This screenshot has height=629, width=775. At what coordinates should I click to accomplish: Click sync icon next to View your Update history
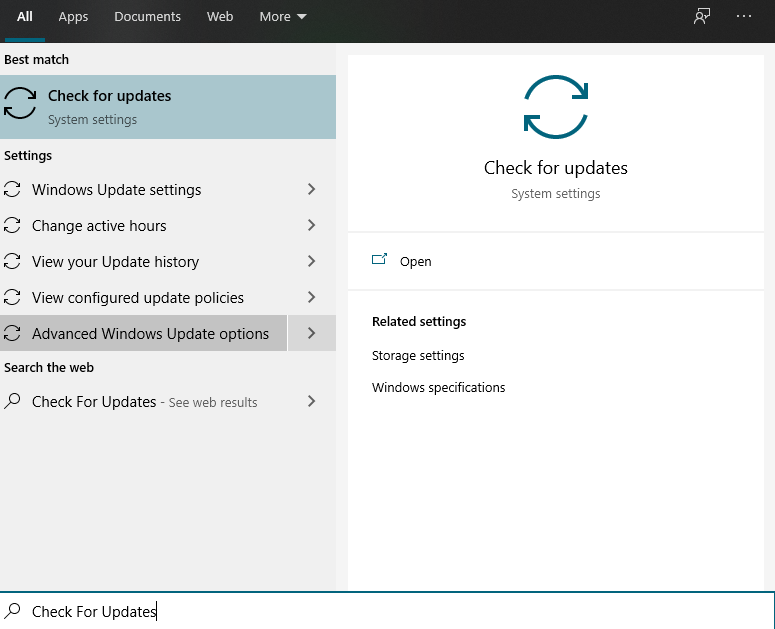(12, 261)
